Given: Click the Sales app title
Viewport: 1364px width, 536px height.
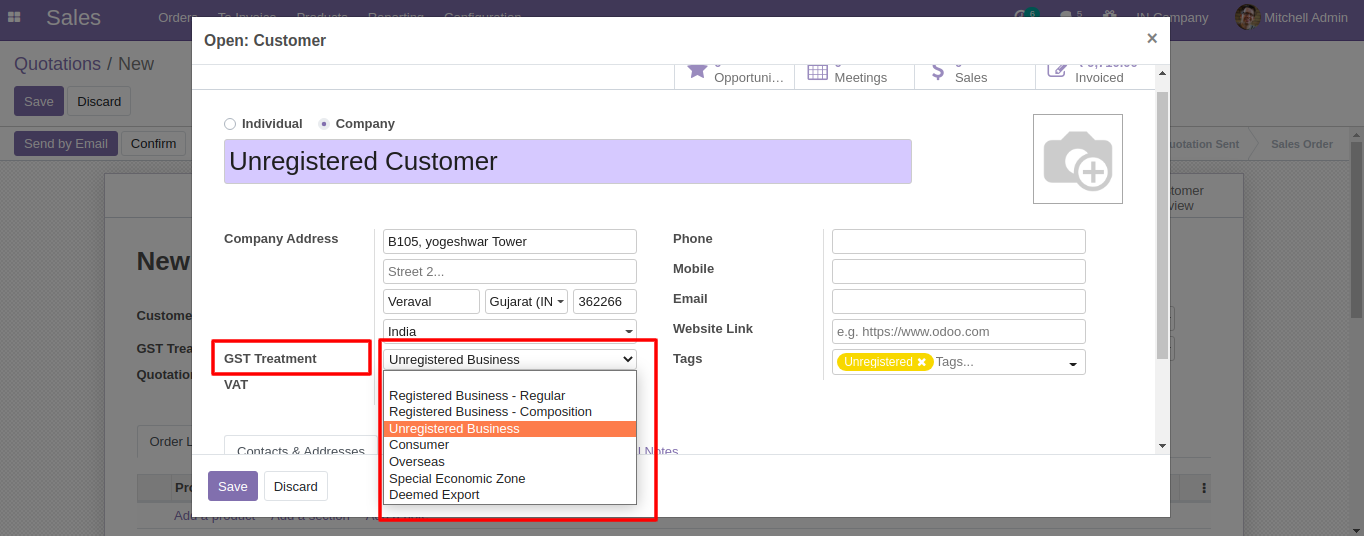Looking at the screenshot, I should 73,17.
